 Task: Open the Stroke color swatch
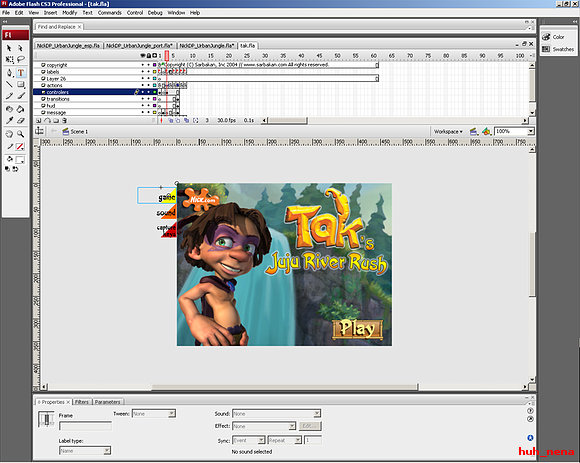click(x=20, y=147)
